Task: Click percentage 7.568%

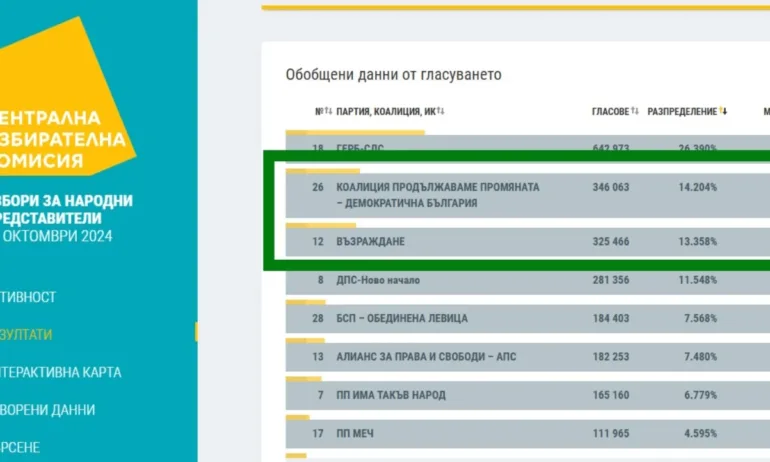Action: coord(700,318)
